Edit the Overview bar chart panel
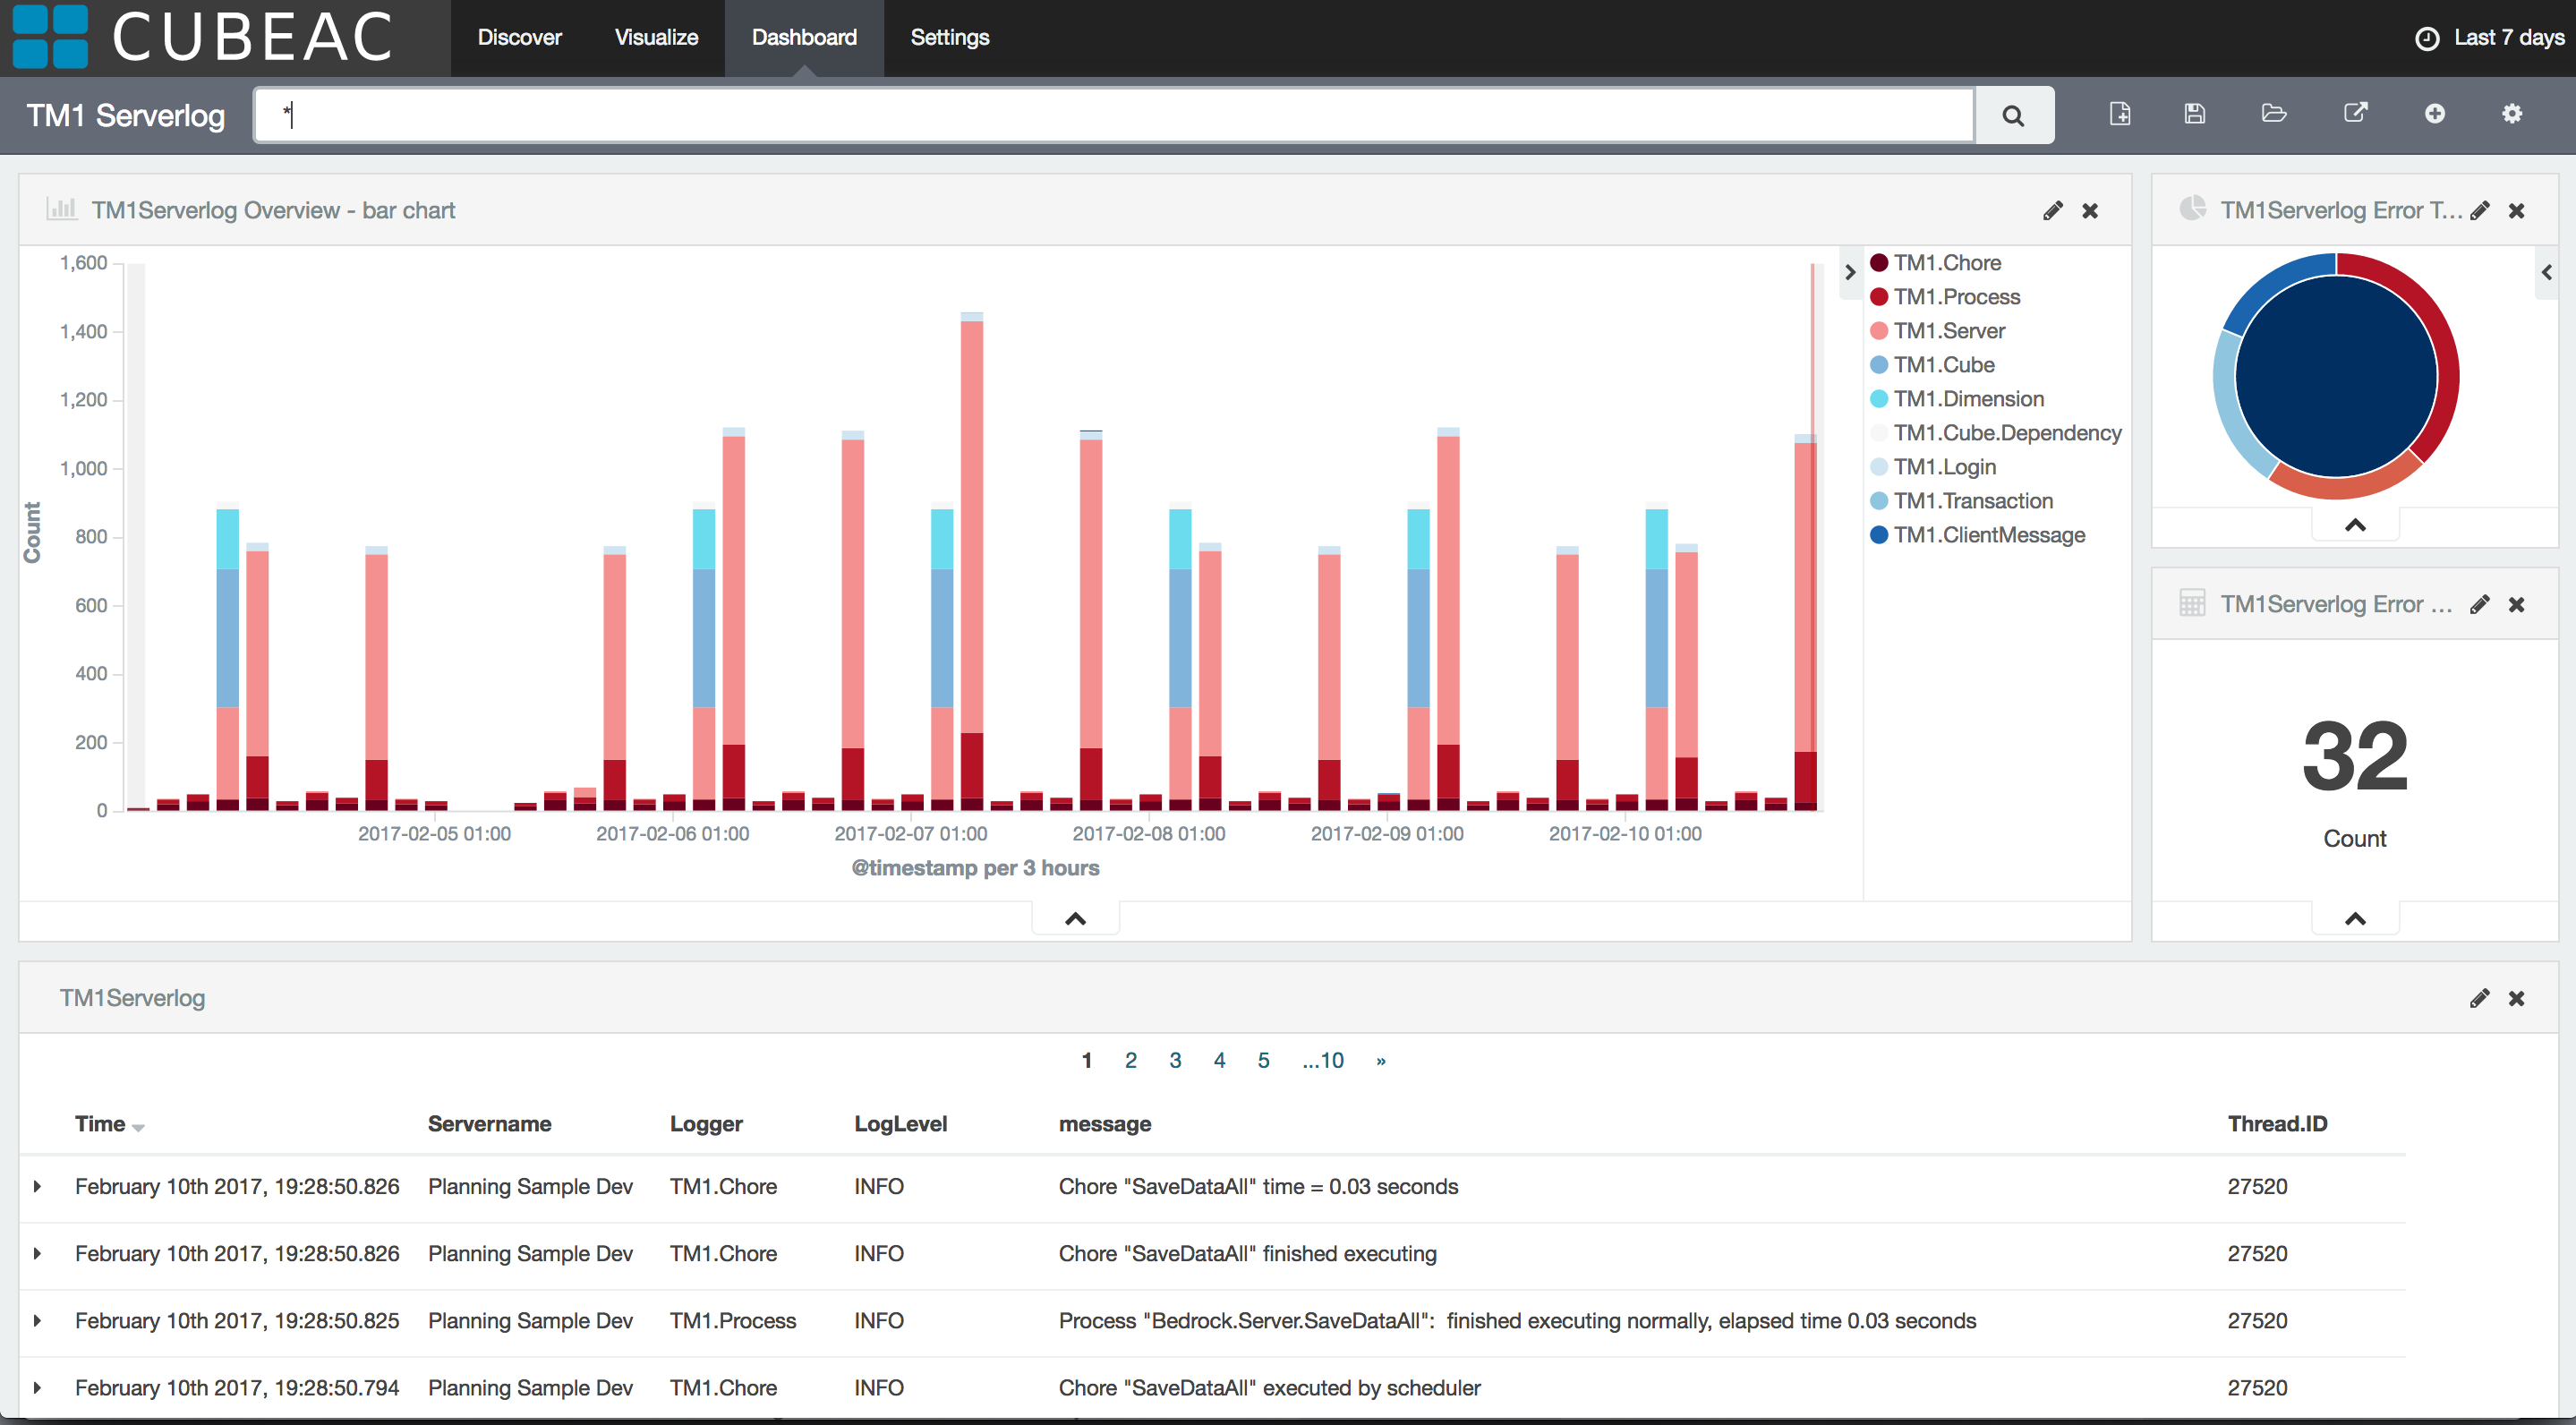 [2052, 211]
